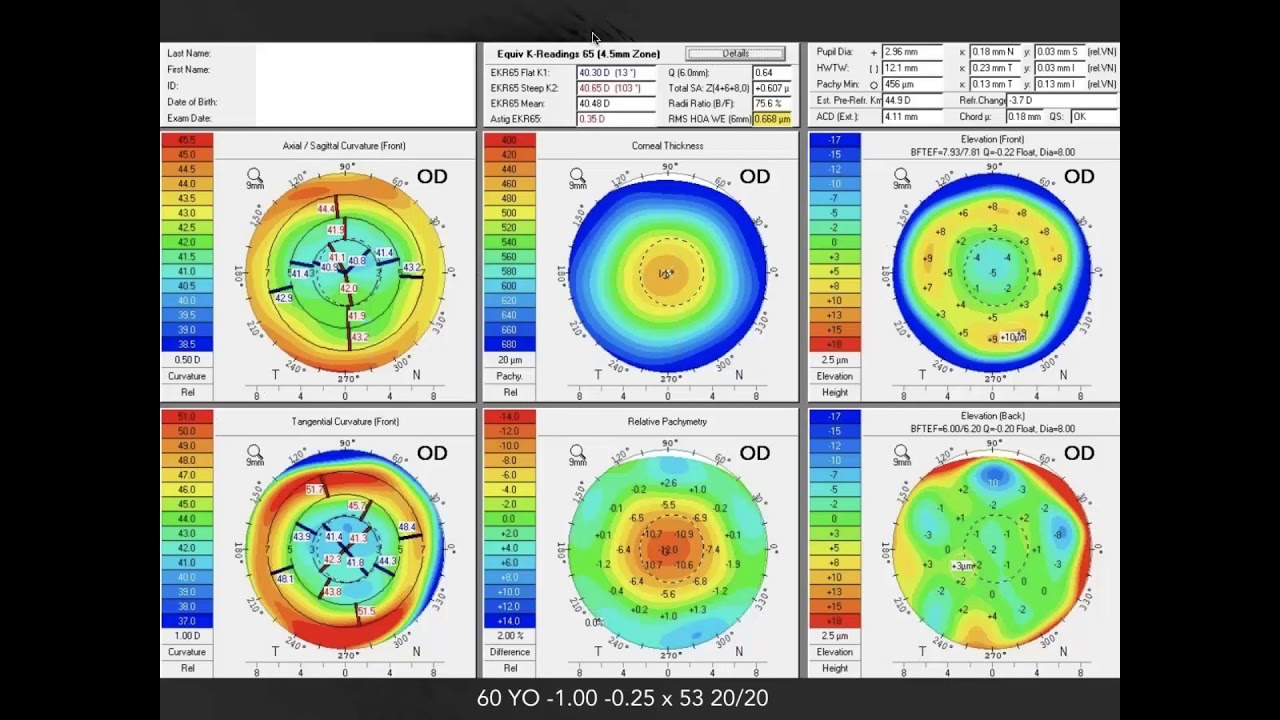Click the Last Name label
This screenshot has width=1280, height=720.
point(189,53)
